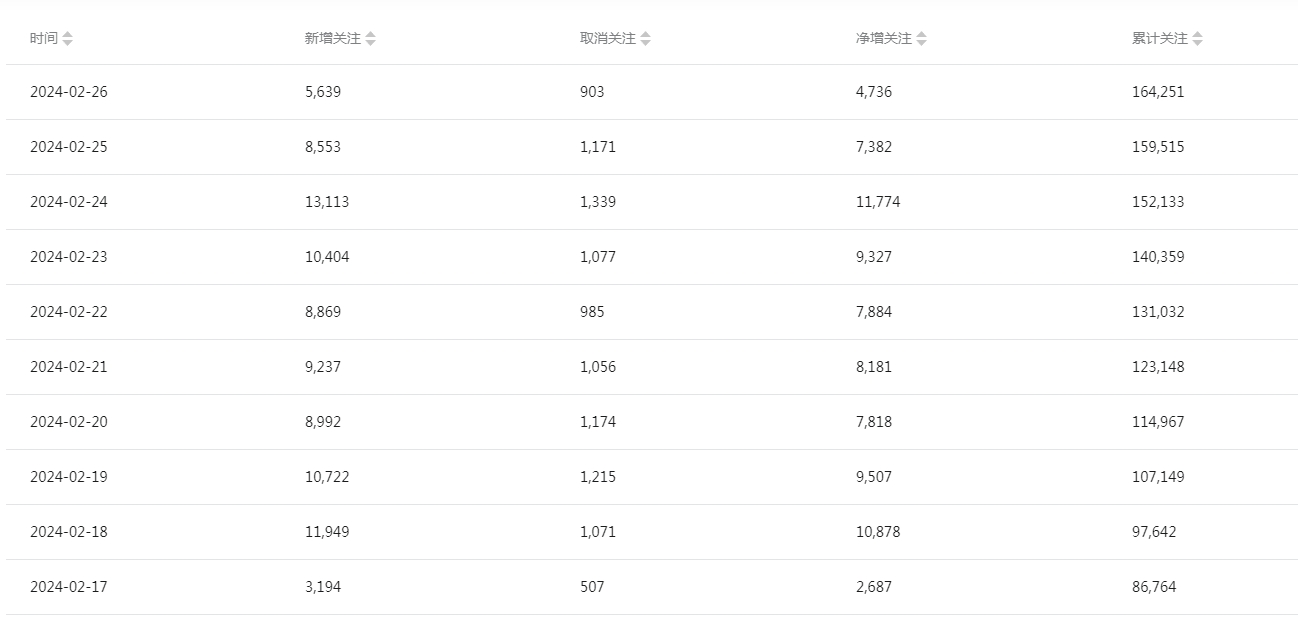The width and height of the screenshot is (1298, 623).
Task: Sort by 净增关注 sort arrows
Action: pyautogui.click(x=921, y=39)
